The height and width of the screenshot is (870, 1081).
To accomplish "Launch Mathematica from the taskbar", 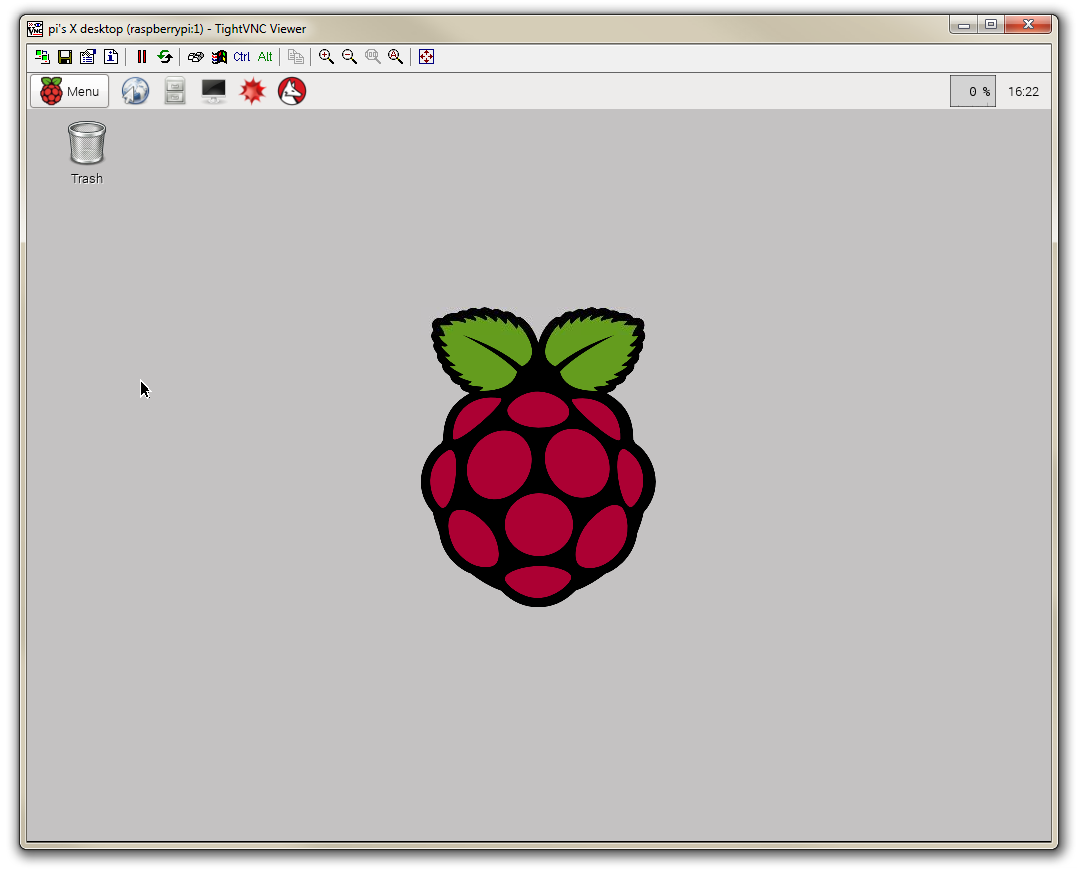I will click(x=252, y=91).
